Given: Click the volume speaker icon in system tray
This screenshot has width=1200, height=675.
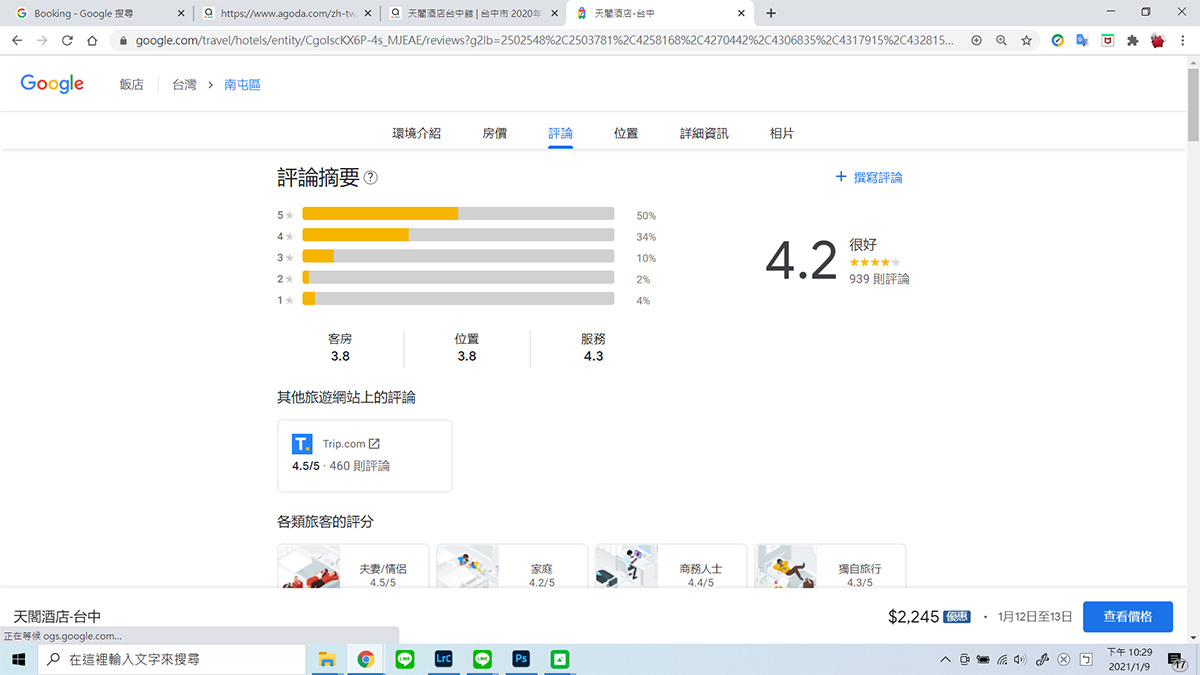Looking at the screenshot, I should 1019,659.
